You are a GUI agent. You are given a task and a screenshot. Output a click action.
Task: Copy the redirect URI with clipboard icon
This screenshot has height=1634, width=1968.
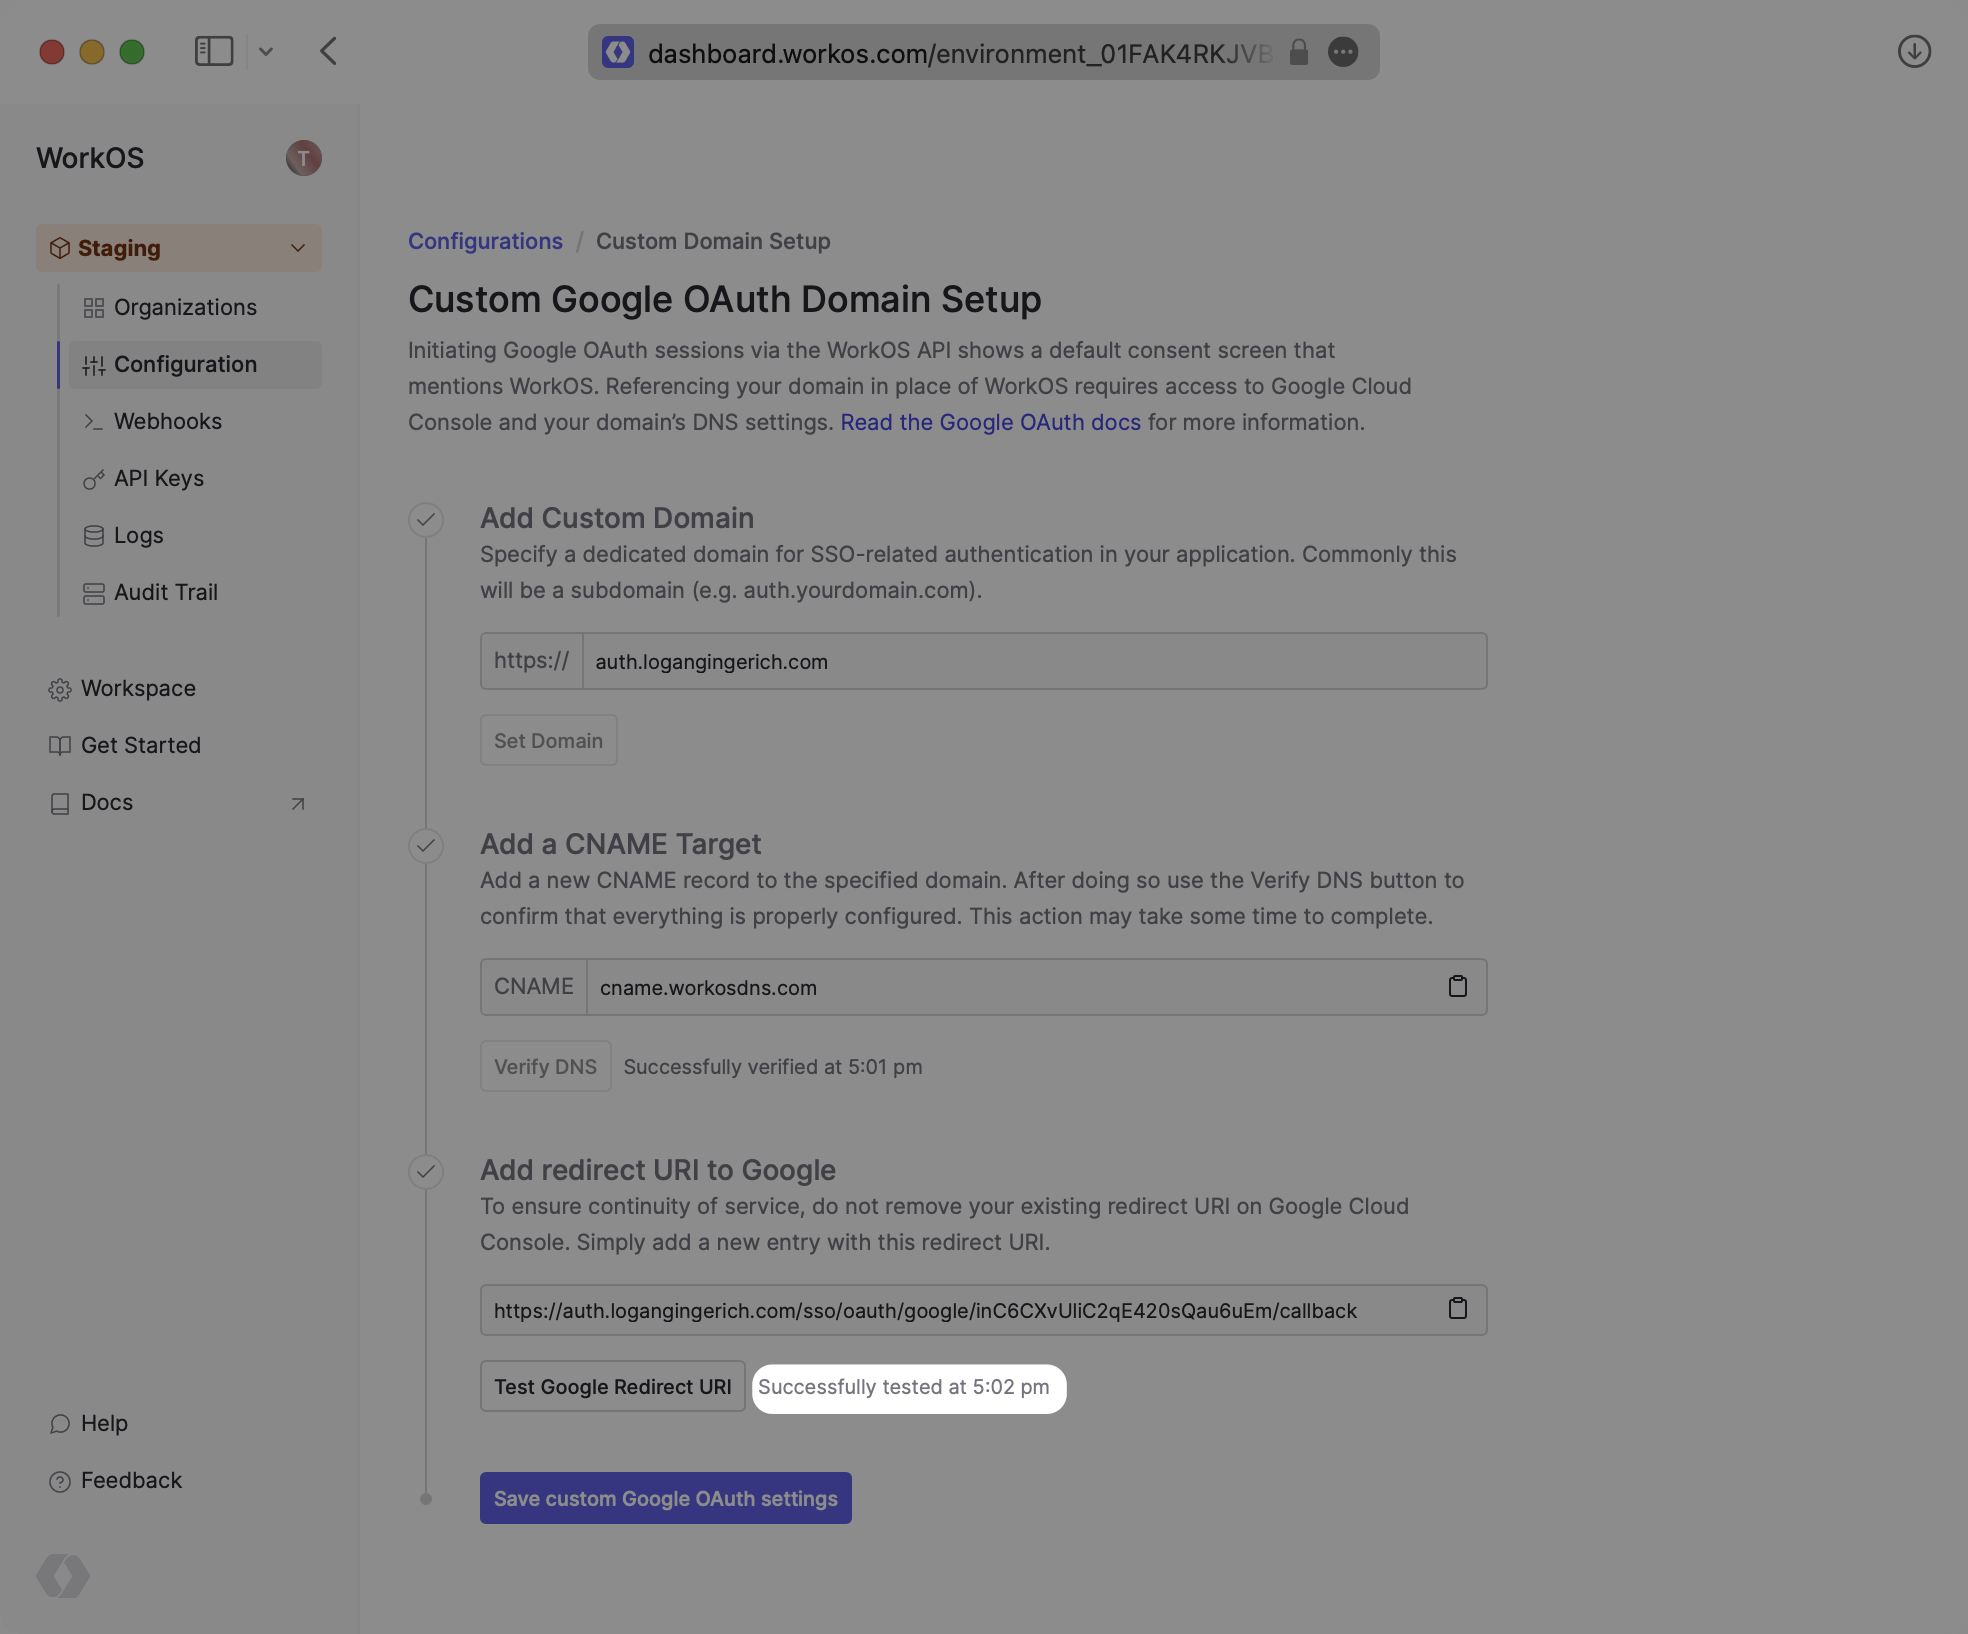point(1457,1309)
